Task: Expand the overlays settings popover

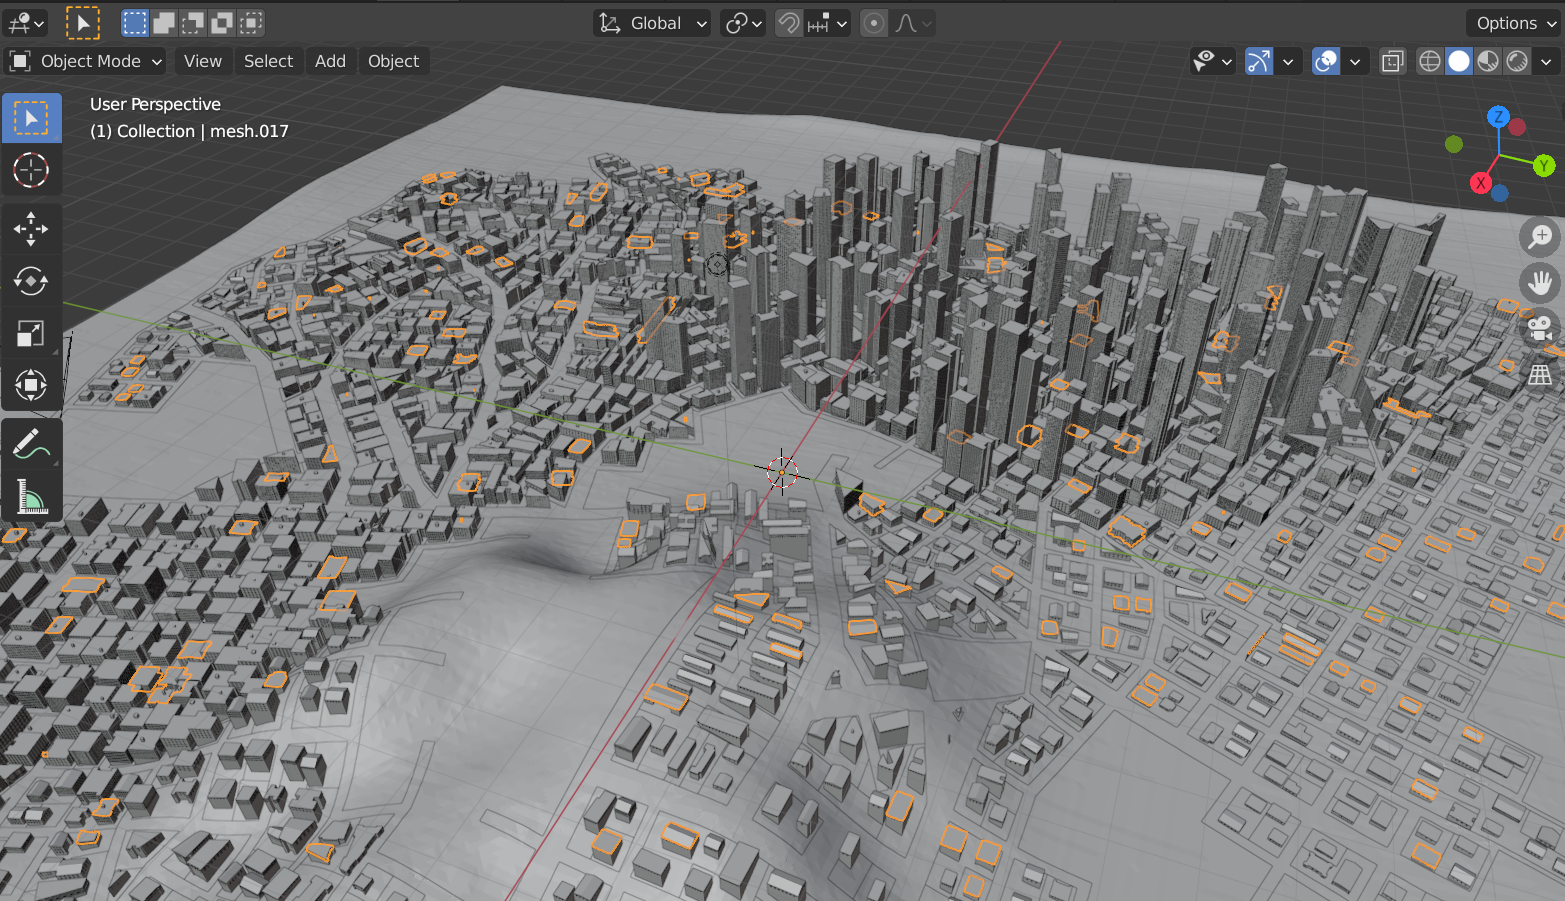Action: [1355, 61]
